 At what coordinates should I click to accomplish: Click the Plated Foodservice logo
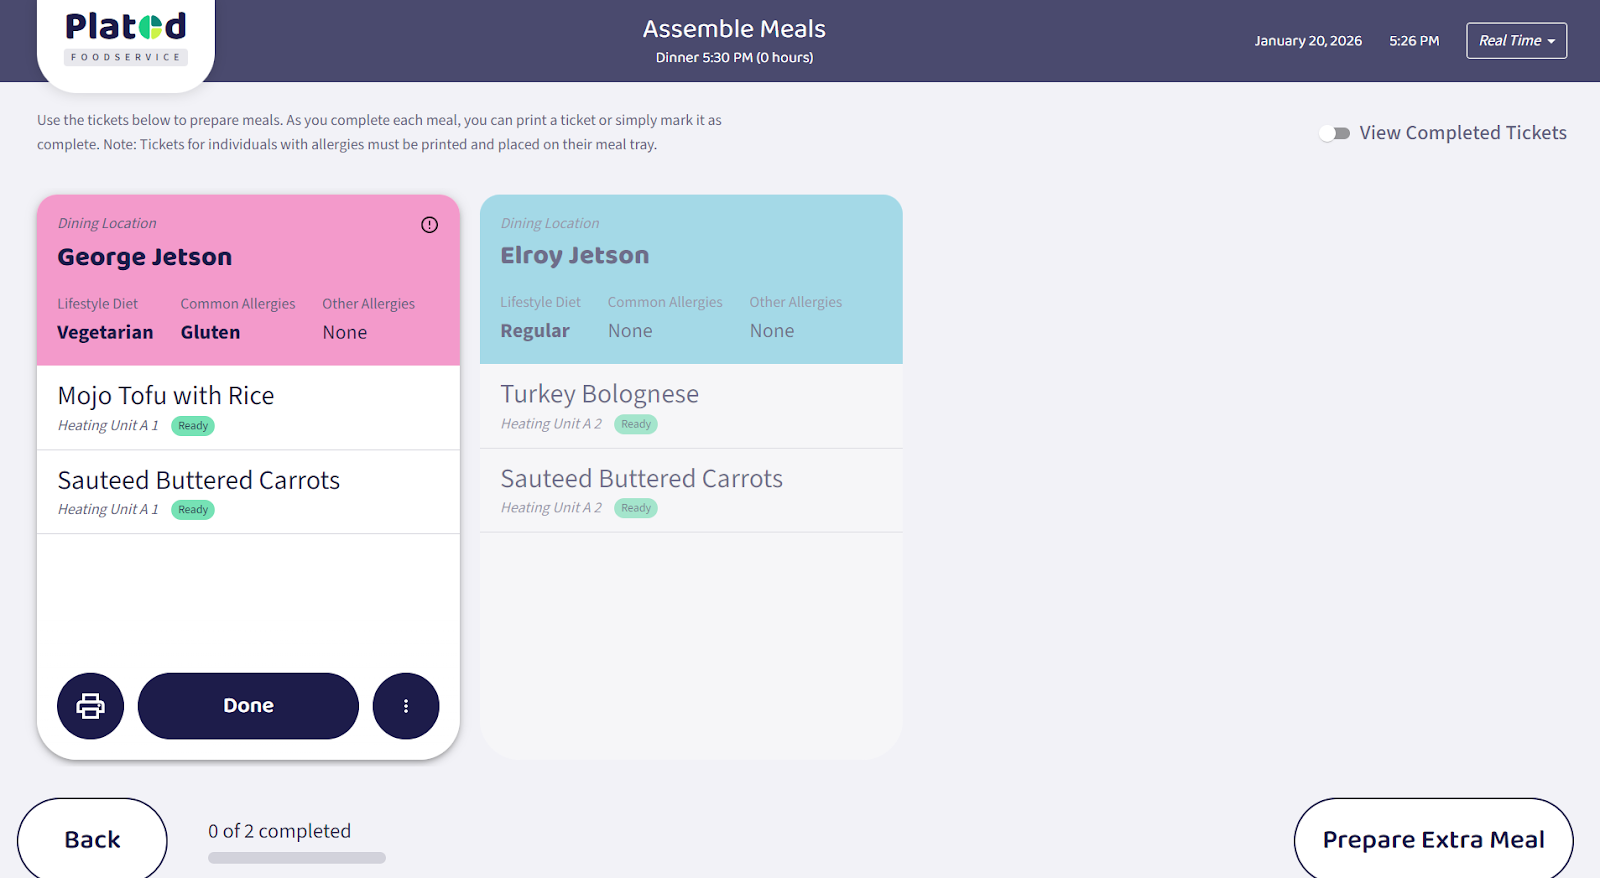pos(126,38)
